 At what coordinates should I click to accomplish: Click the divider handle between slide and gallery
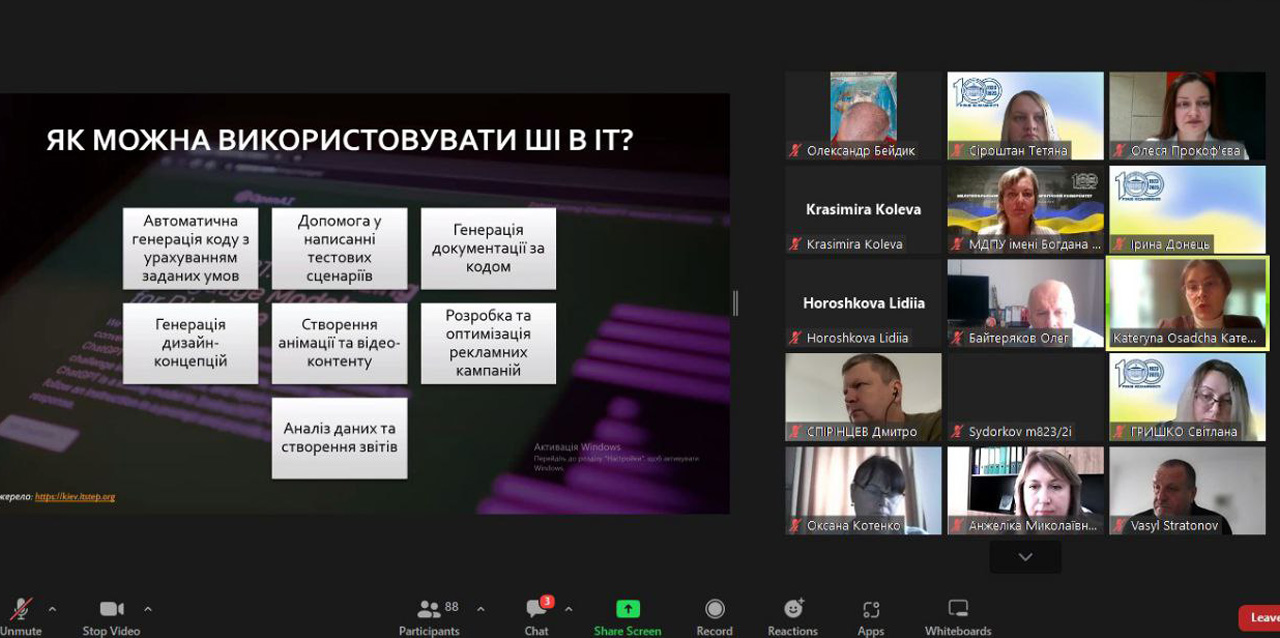tap(736, 303)
